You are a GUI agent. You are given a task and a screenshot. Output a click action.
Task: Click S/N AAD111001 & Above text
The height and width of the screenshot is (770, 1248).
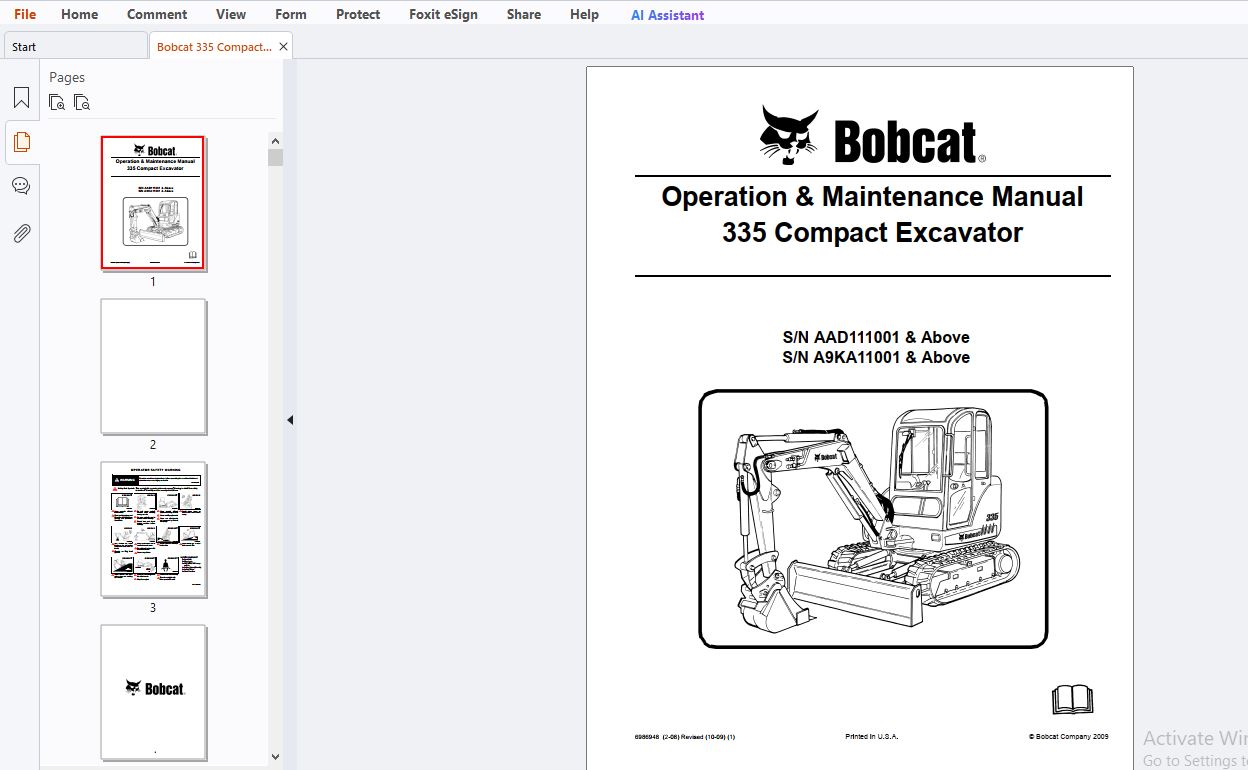(876, 337)
